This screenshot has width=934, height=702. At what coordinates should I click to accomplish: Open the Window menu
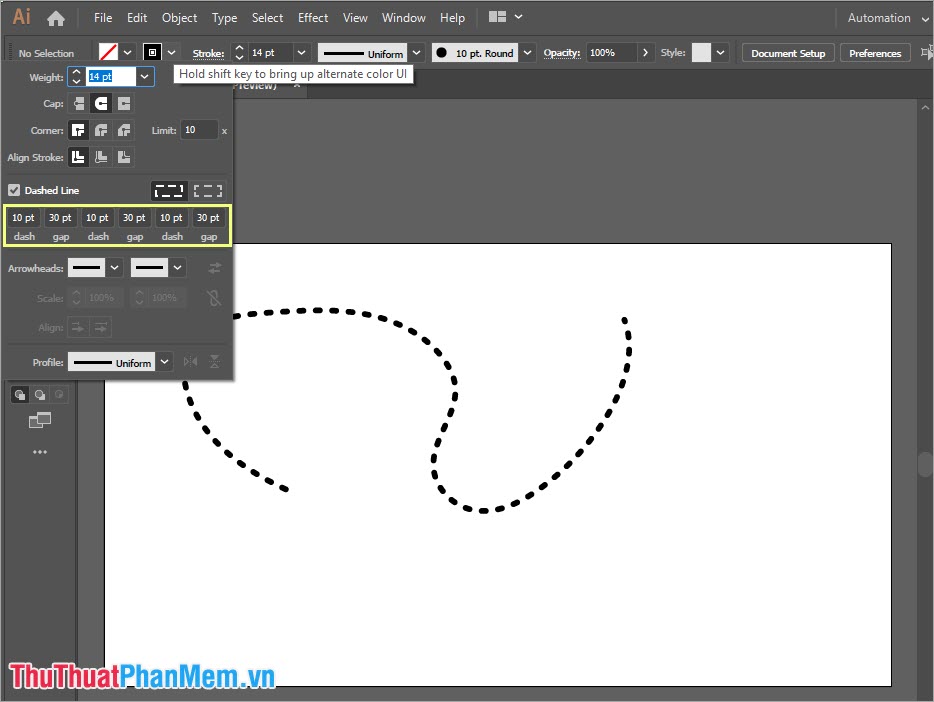[x=404, y=17]
